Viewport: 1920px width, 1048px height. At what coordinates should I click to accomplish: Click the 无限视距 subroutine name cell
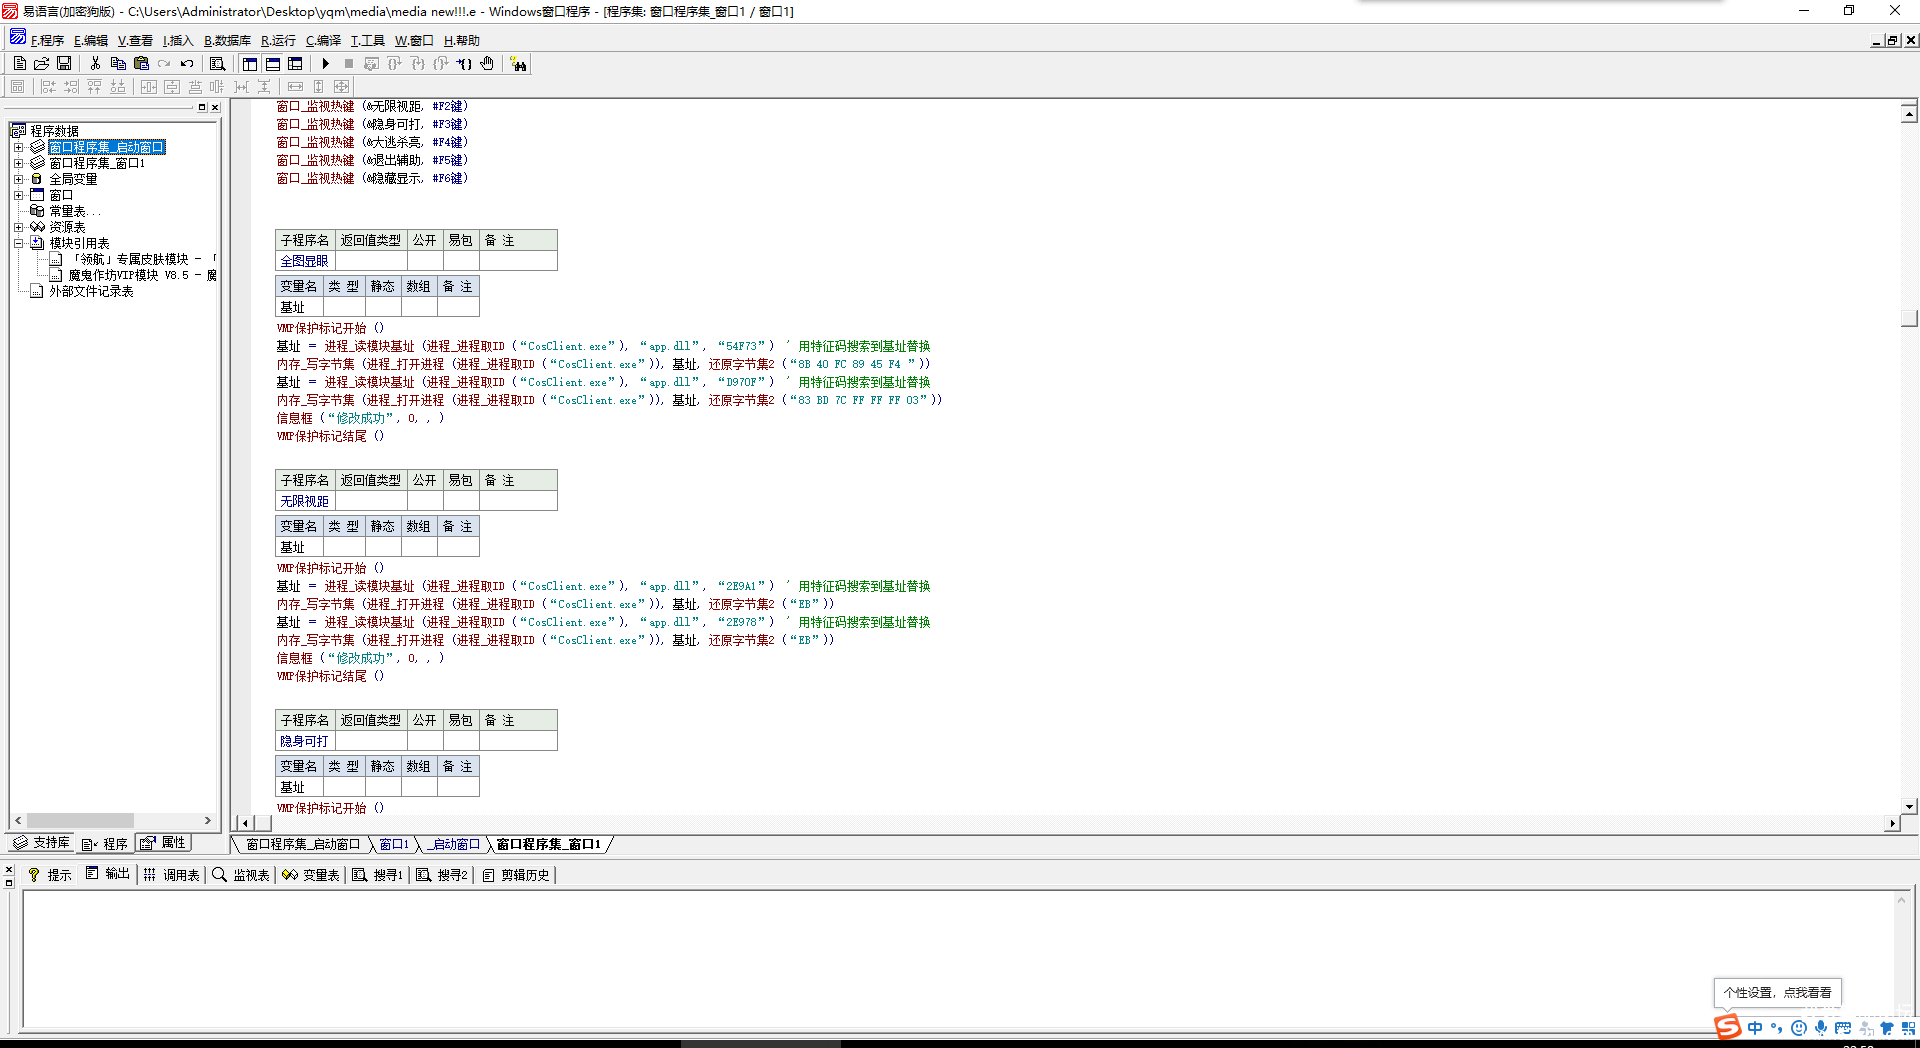pos(305,501)
